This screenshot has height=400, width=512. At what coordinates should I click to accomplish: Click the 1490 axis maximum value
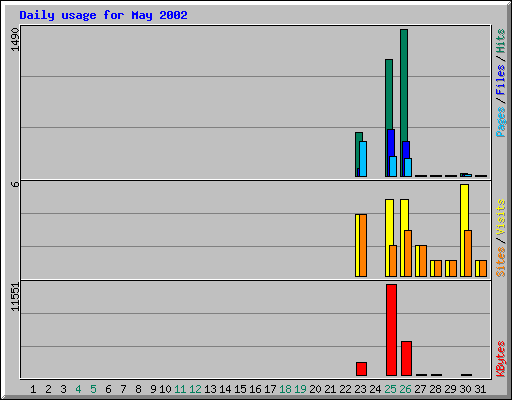coord(15,40)
